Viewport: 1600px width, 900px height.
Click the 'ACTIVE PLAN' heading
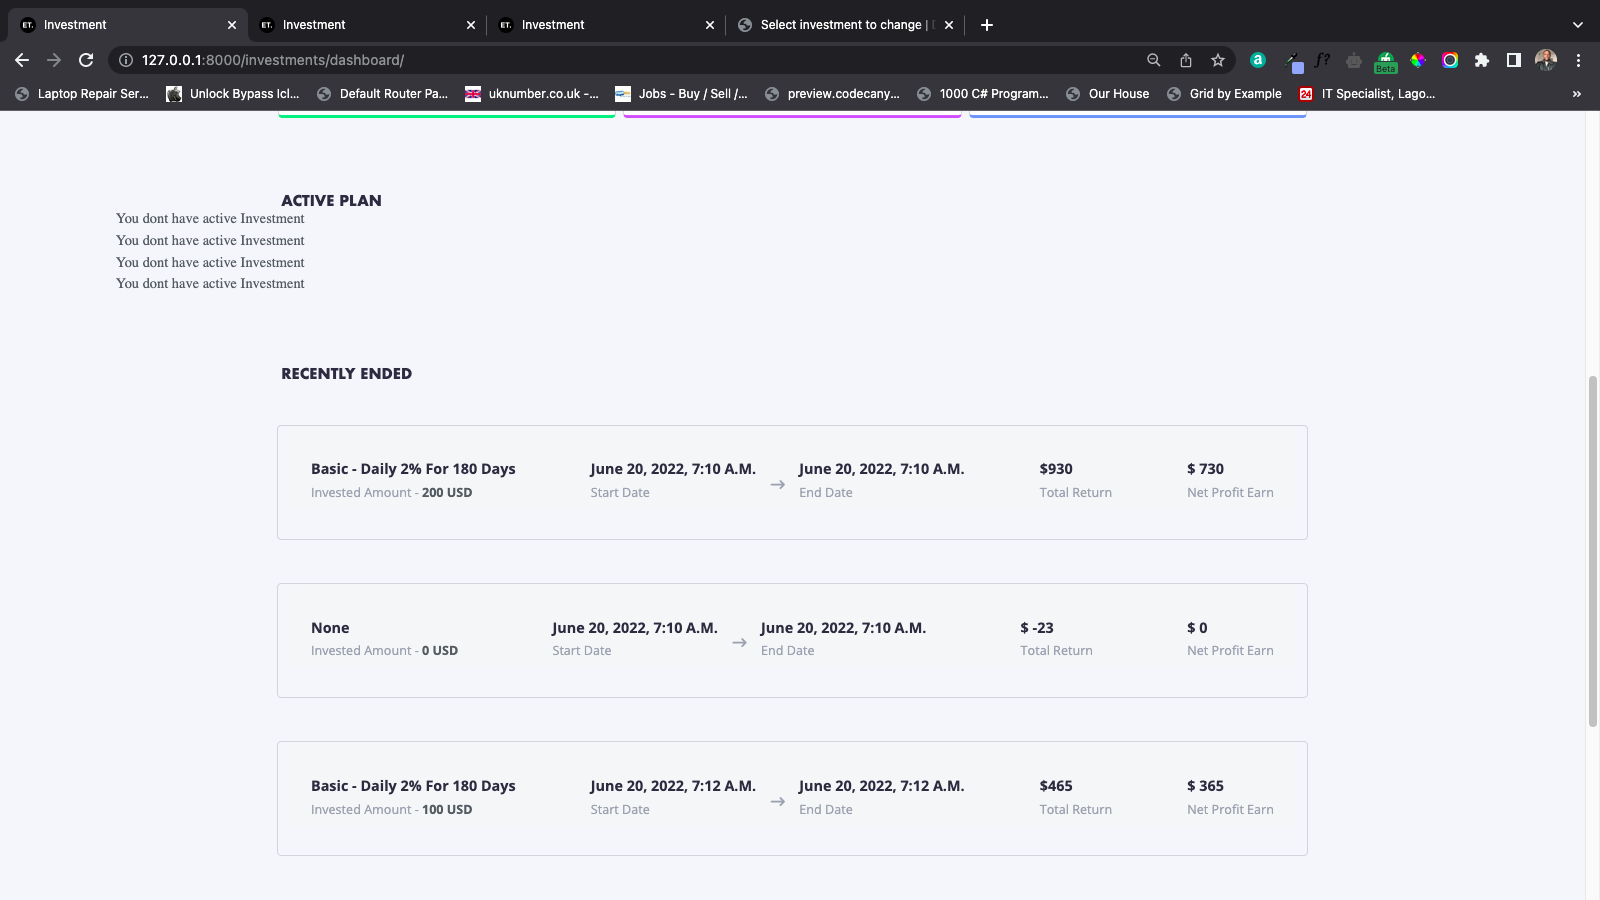coord(331,201)
